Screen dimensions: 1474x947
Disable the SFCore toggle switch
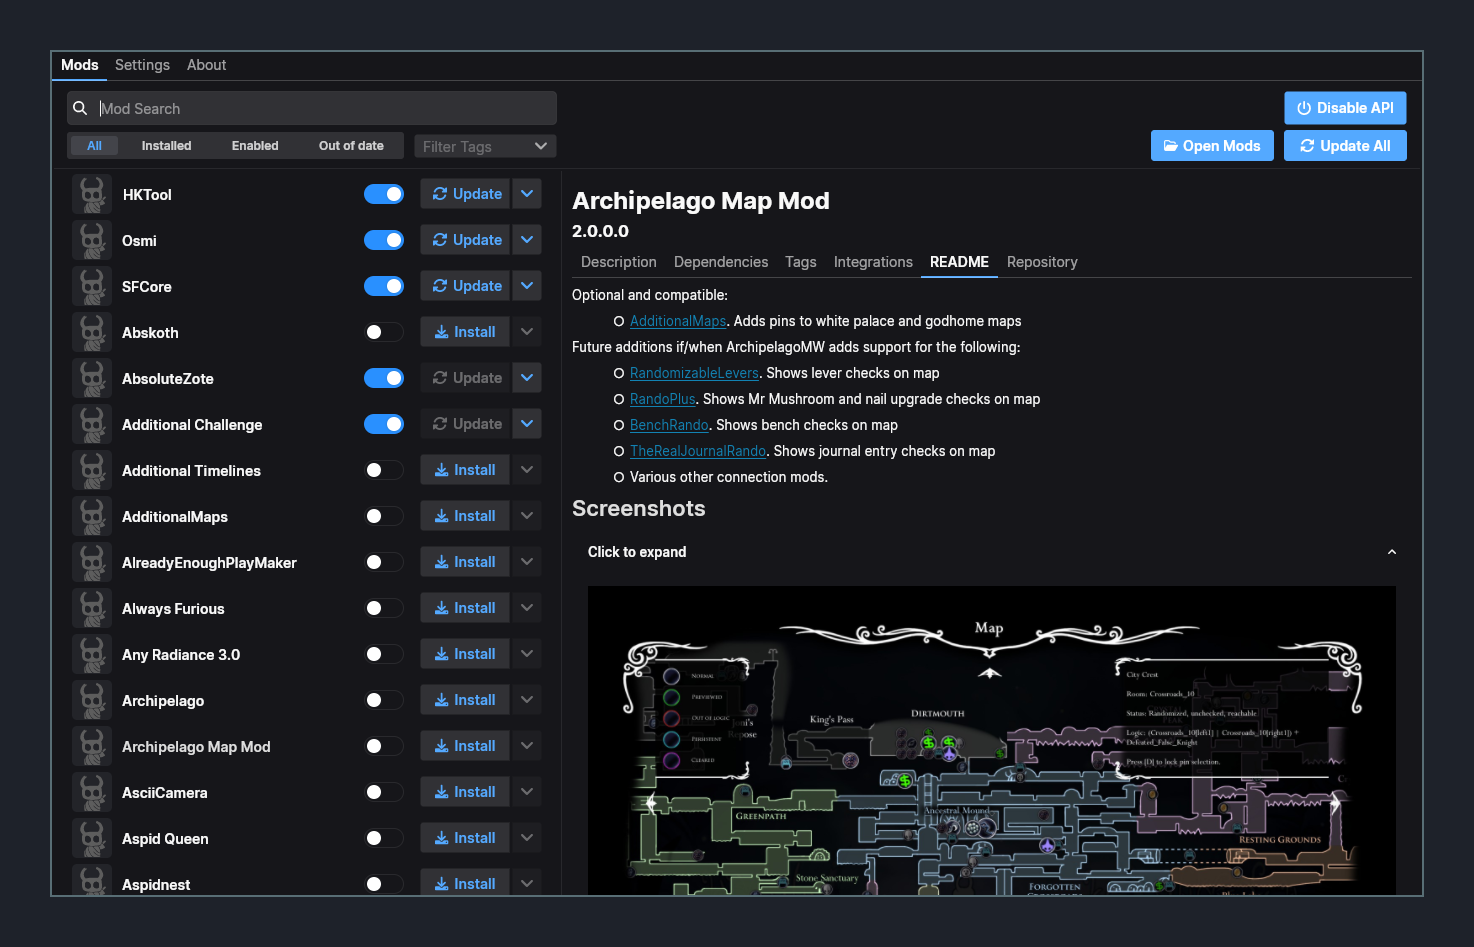[384, 286]
